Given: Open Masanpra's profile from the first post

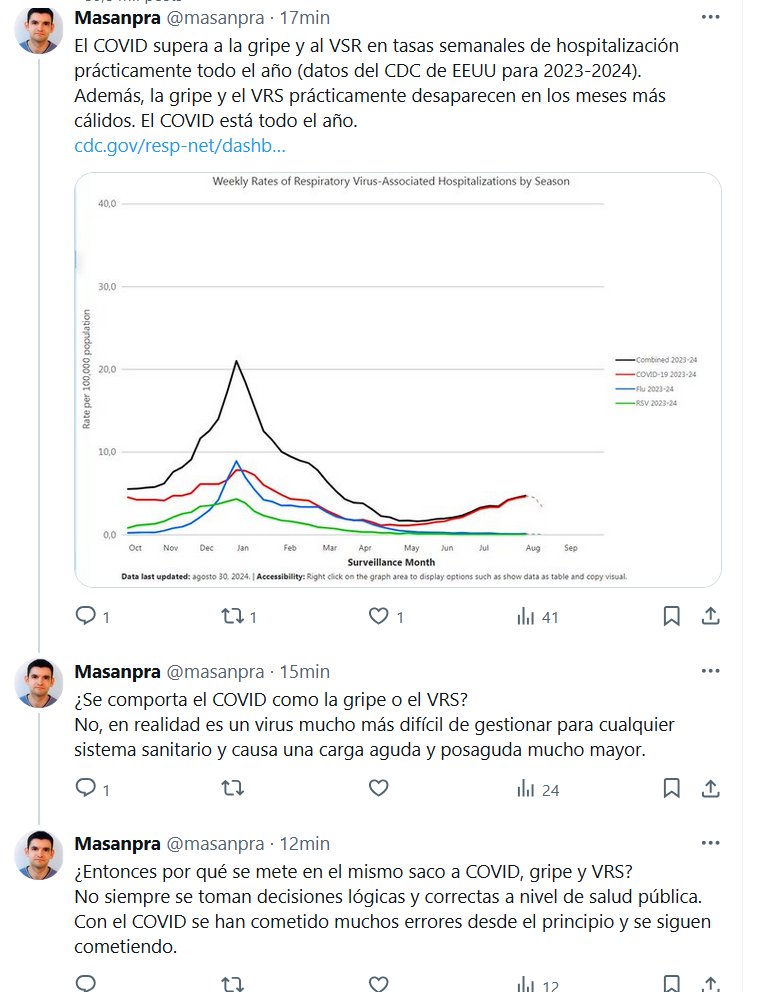Looking at the screenshot, I should (x=40, y=32).
